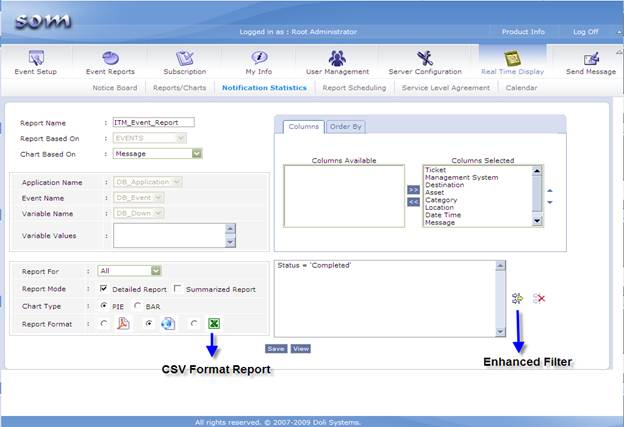This screenshot has height=427, width=624.
Task: Click the Log Off link
Action: click(586, 32)
